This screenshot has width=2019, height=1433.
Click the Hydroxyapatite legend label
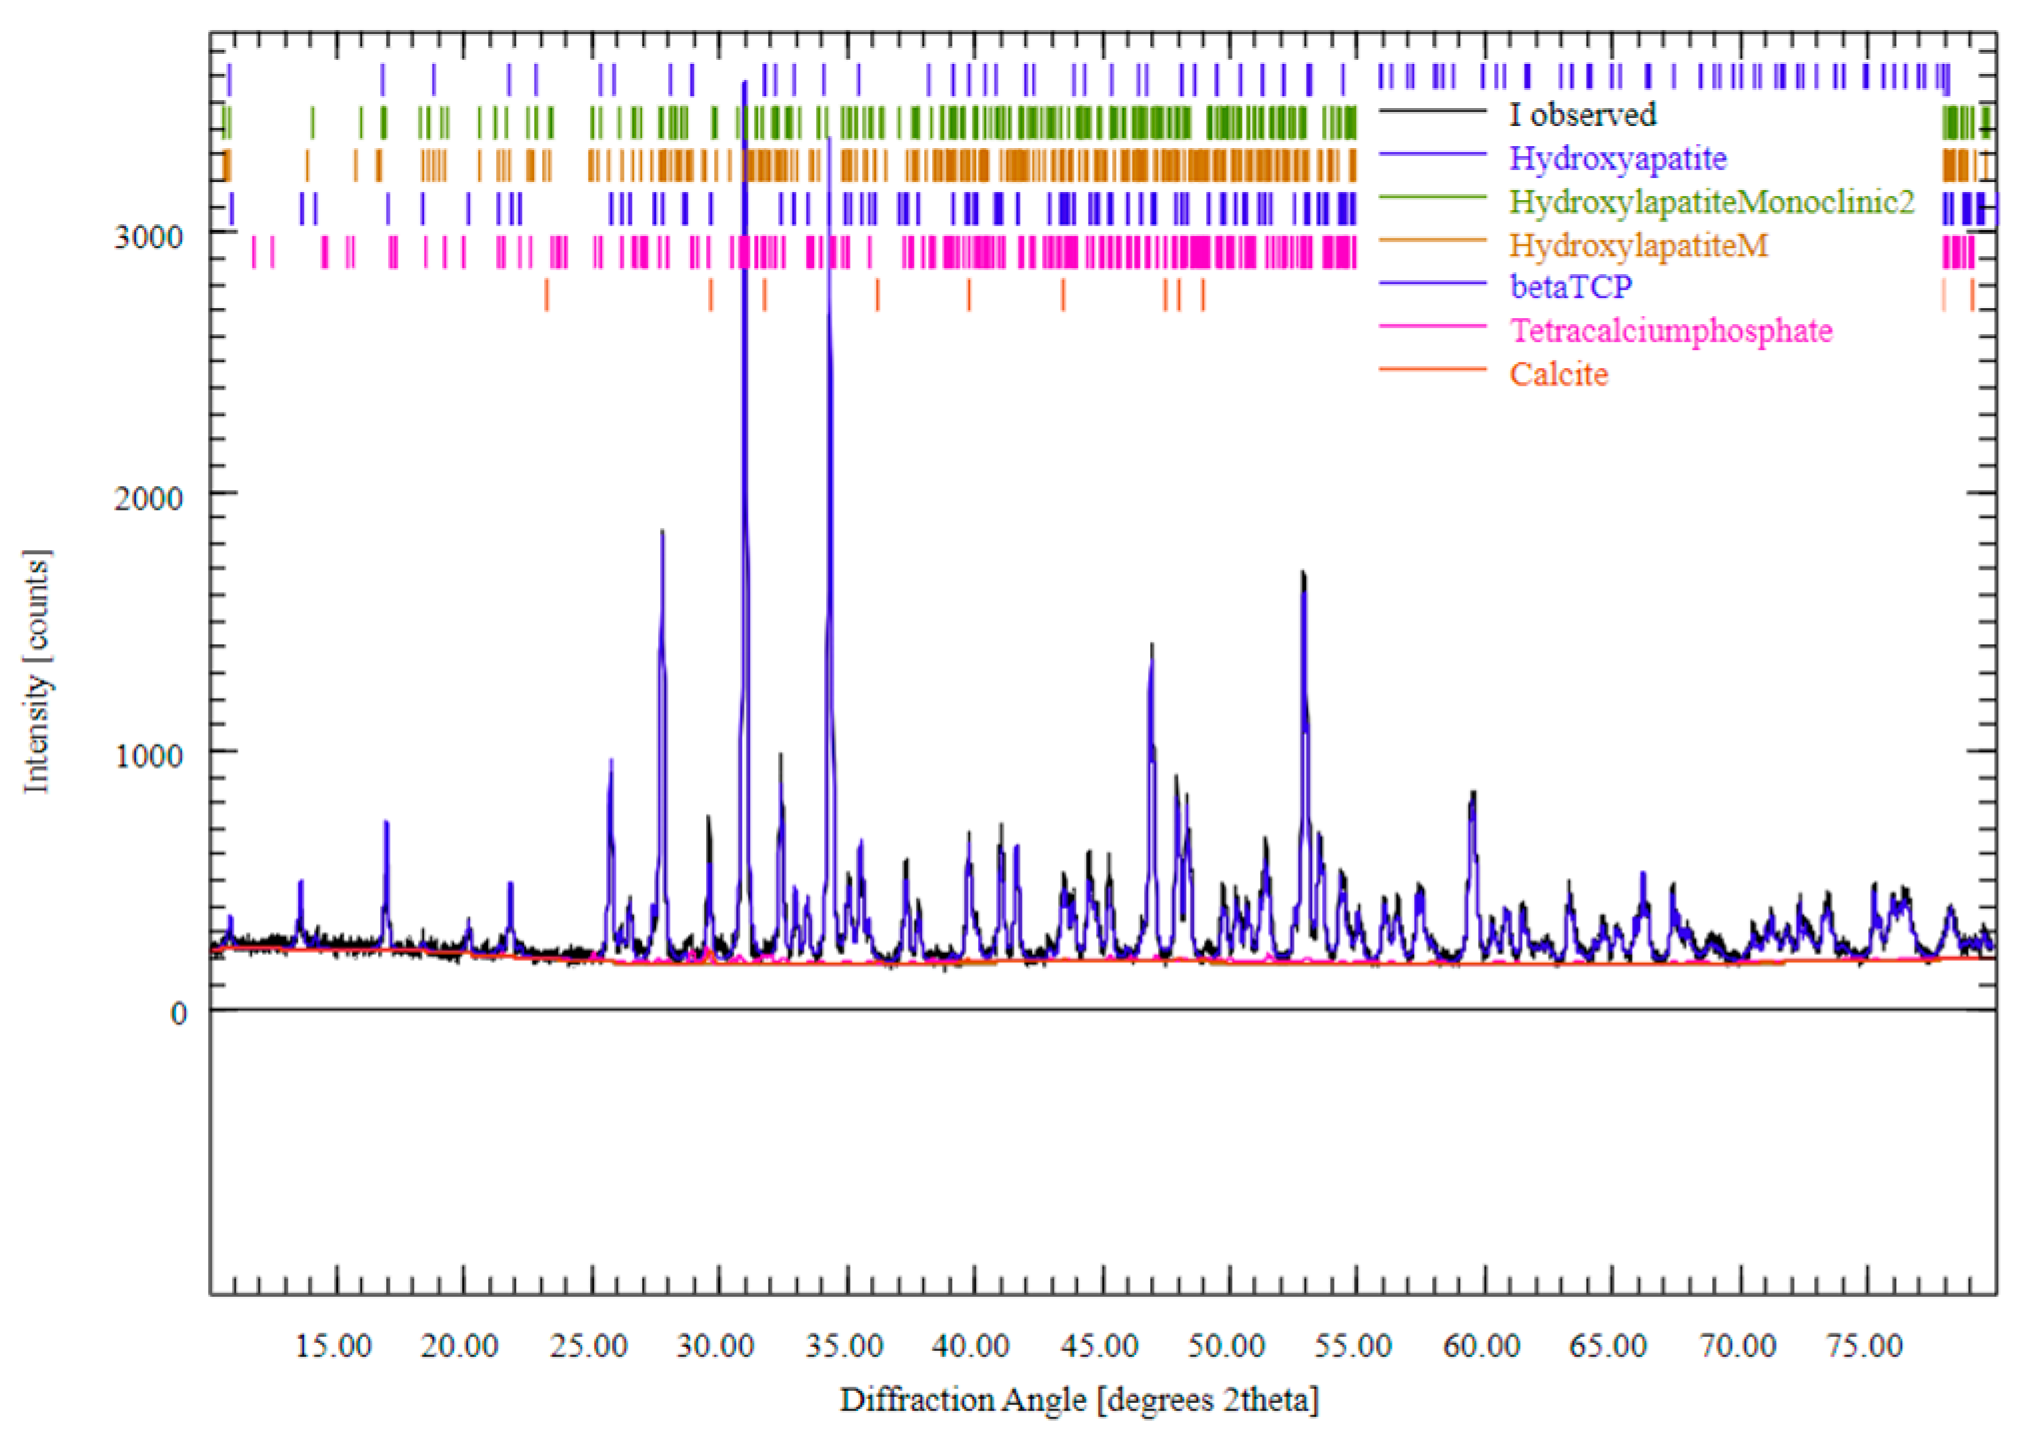coord(1617,158)
